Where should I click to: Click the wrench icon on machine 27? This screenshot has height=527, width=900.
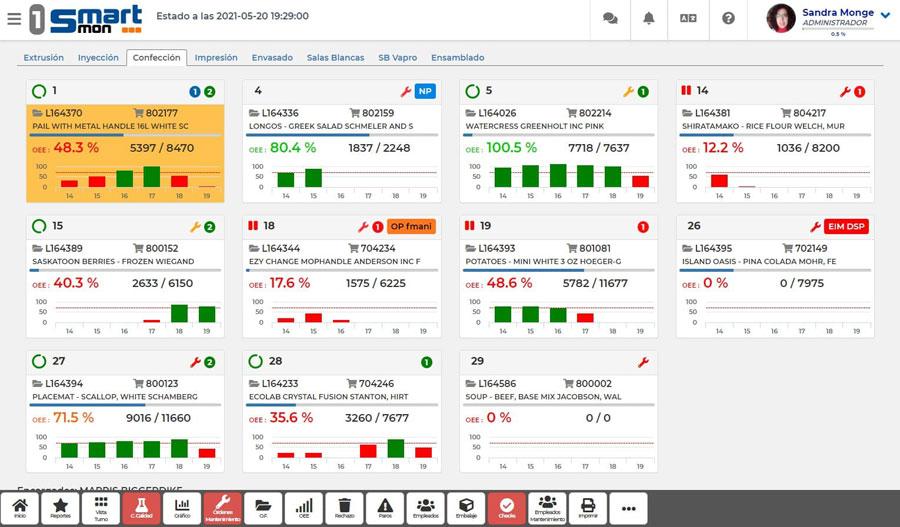[x=195, y=362]
